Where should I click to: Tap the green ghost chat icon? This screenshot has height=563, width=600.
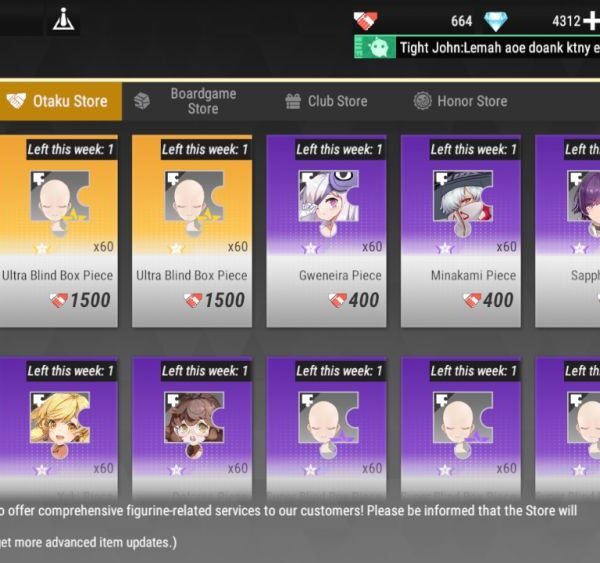coord(375,47)
